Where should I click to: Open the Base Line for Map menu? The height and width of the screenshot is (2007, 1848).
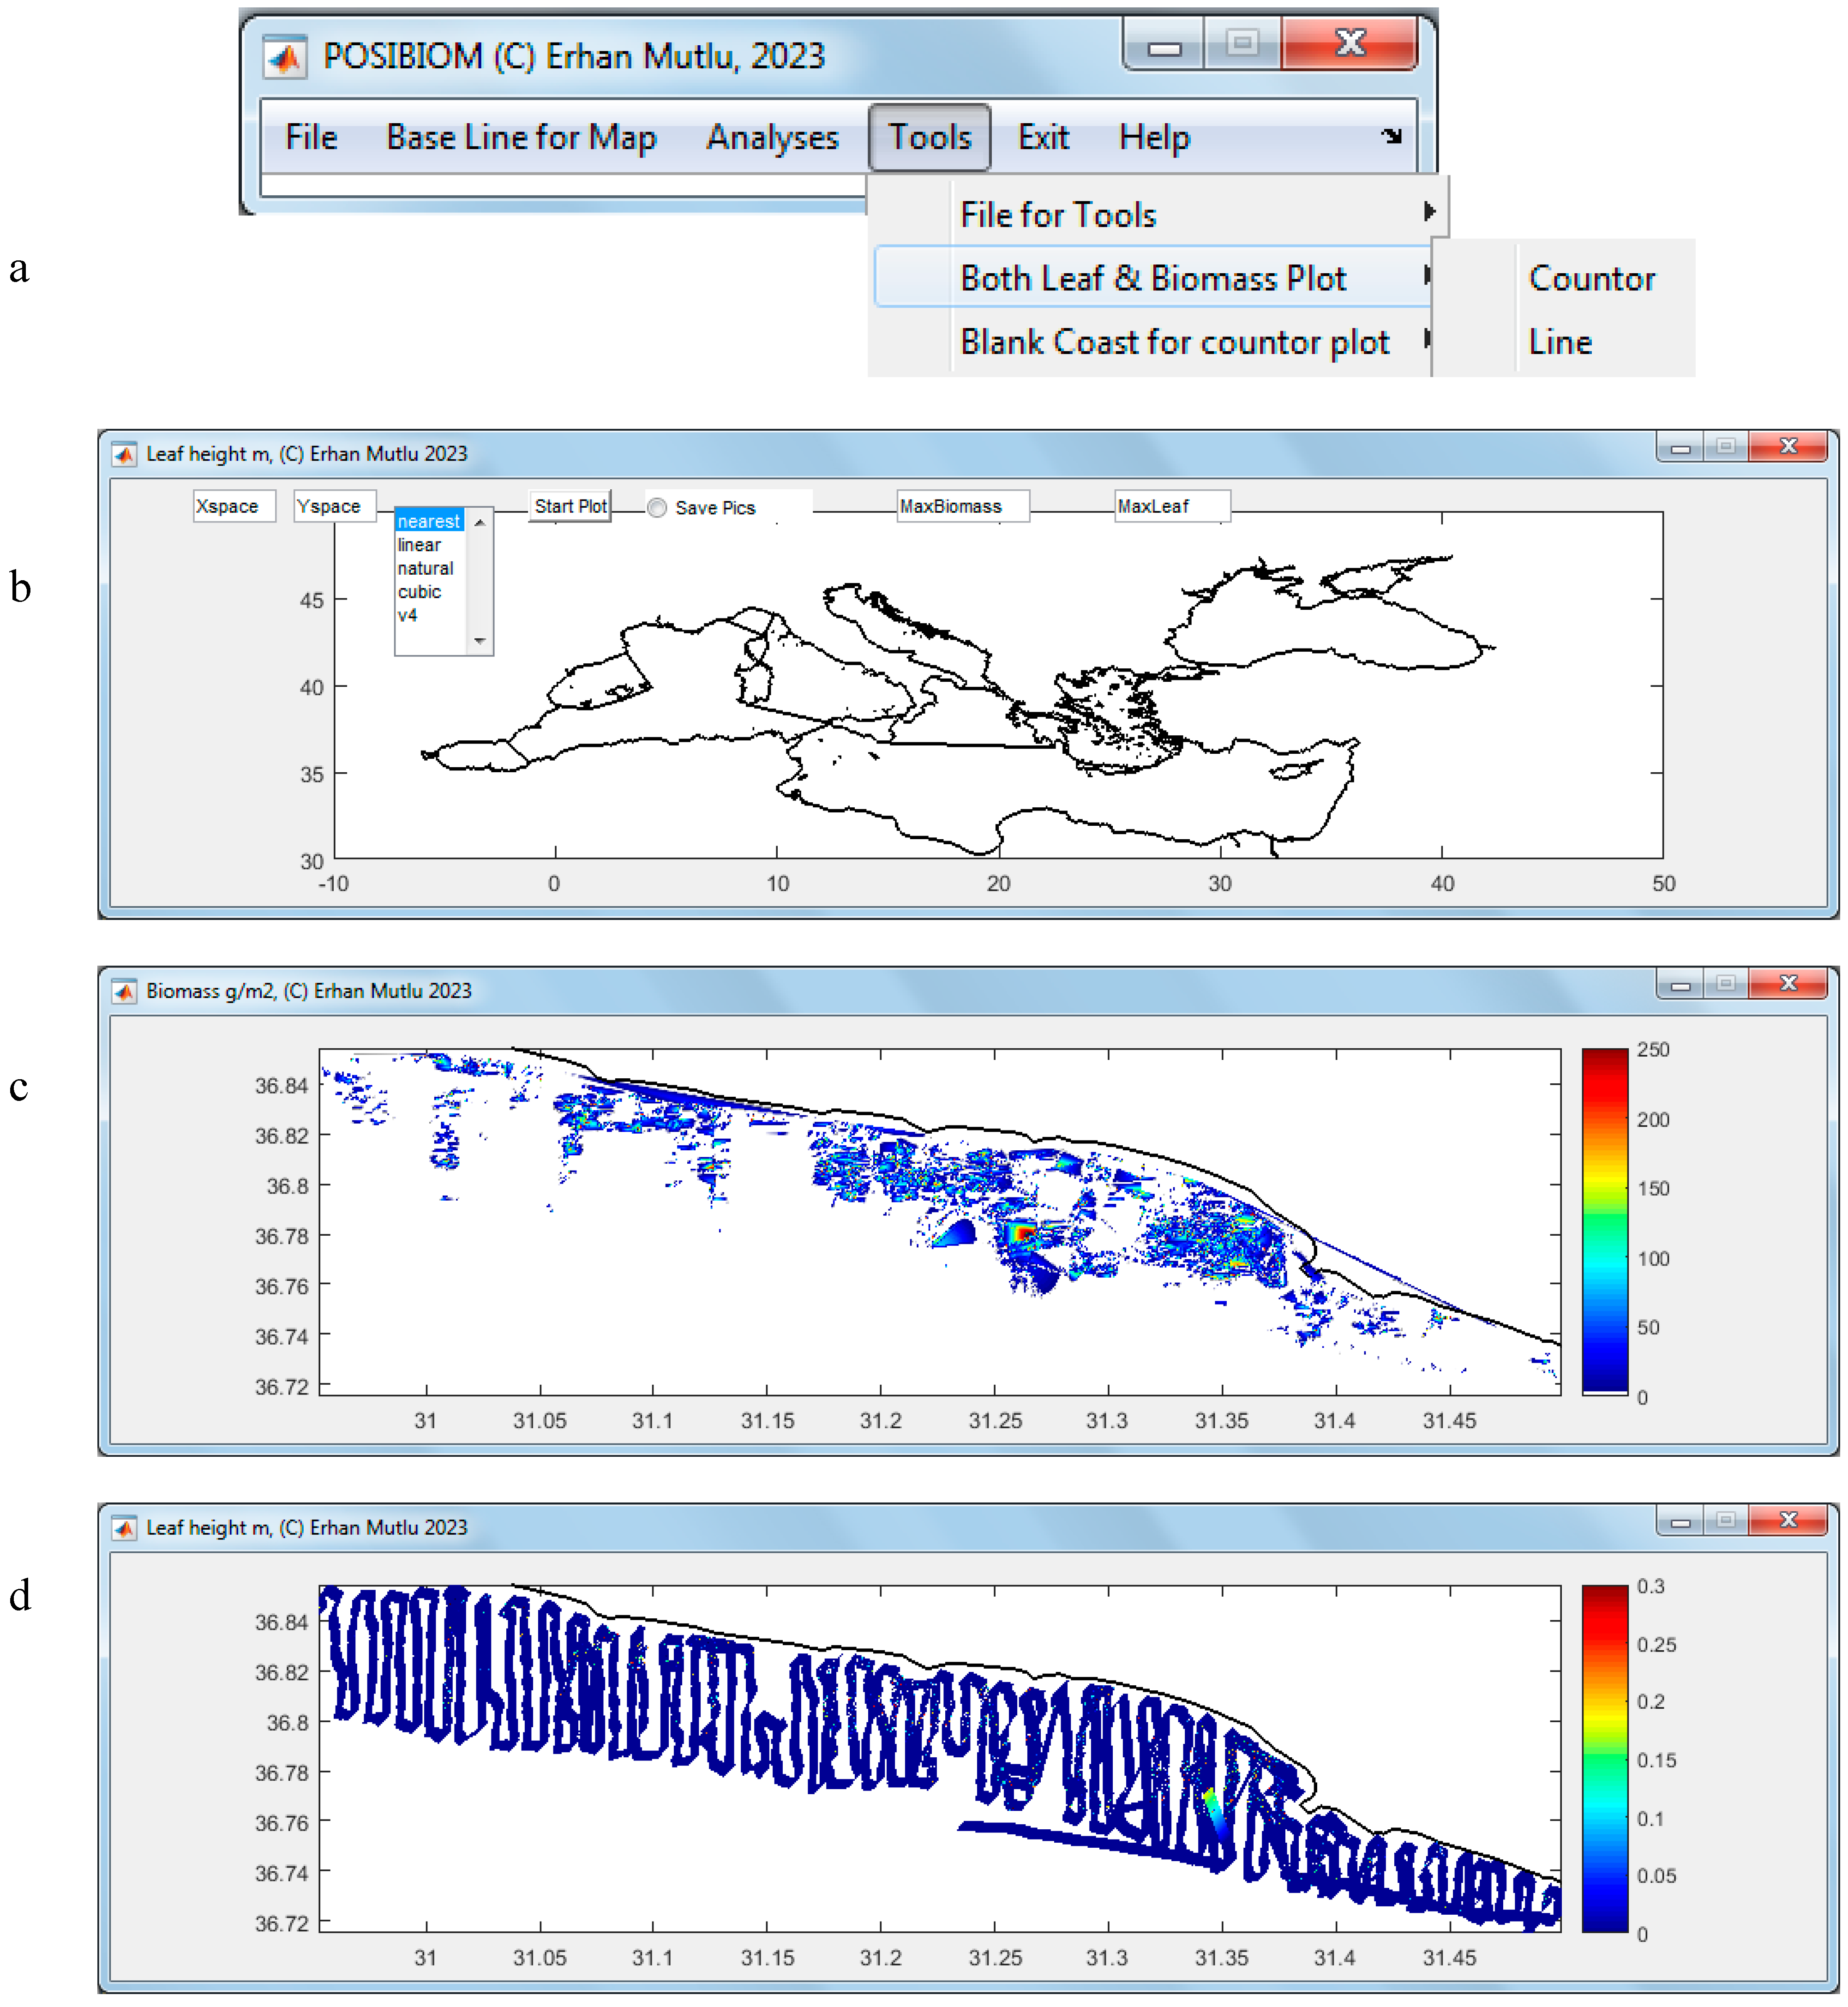(x=521, y=137)
